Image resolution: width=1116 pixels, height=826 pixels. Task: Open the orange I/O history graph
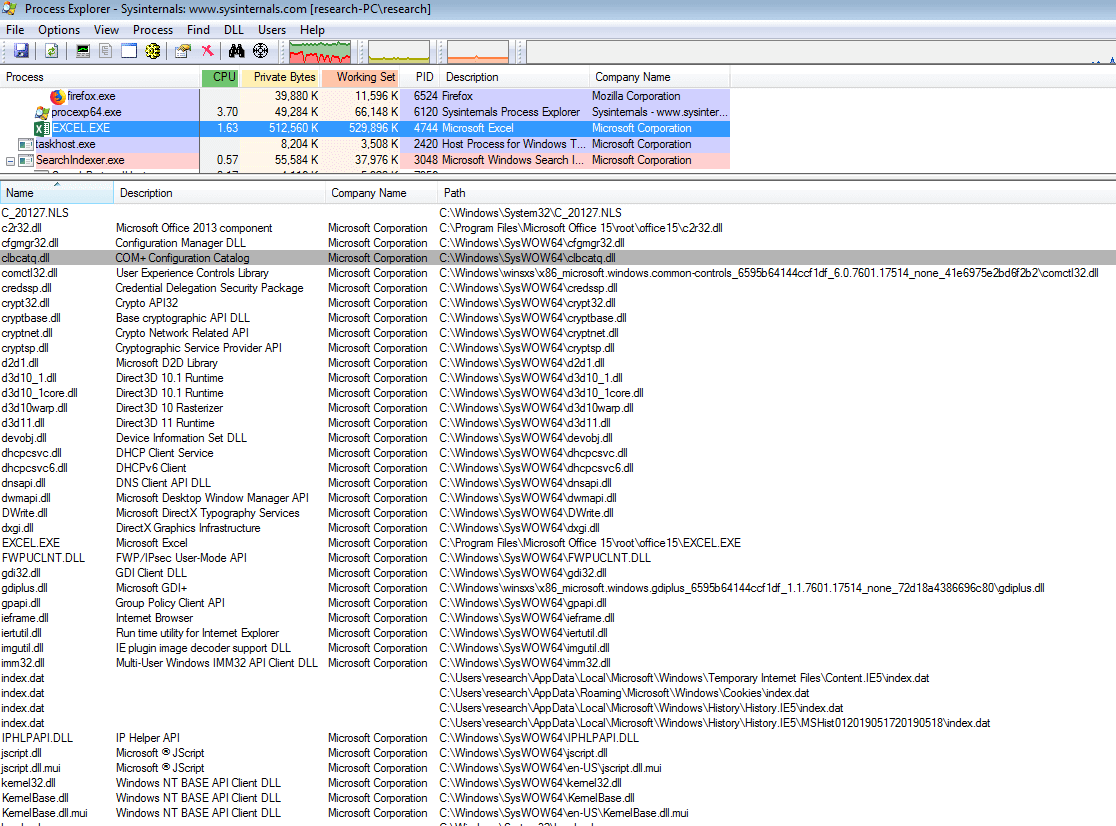478,51
